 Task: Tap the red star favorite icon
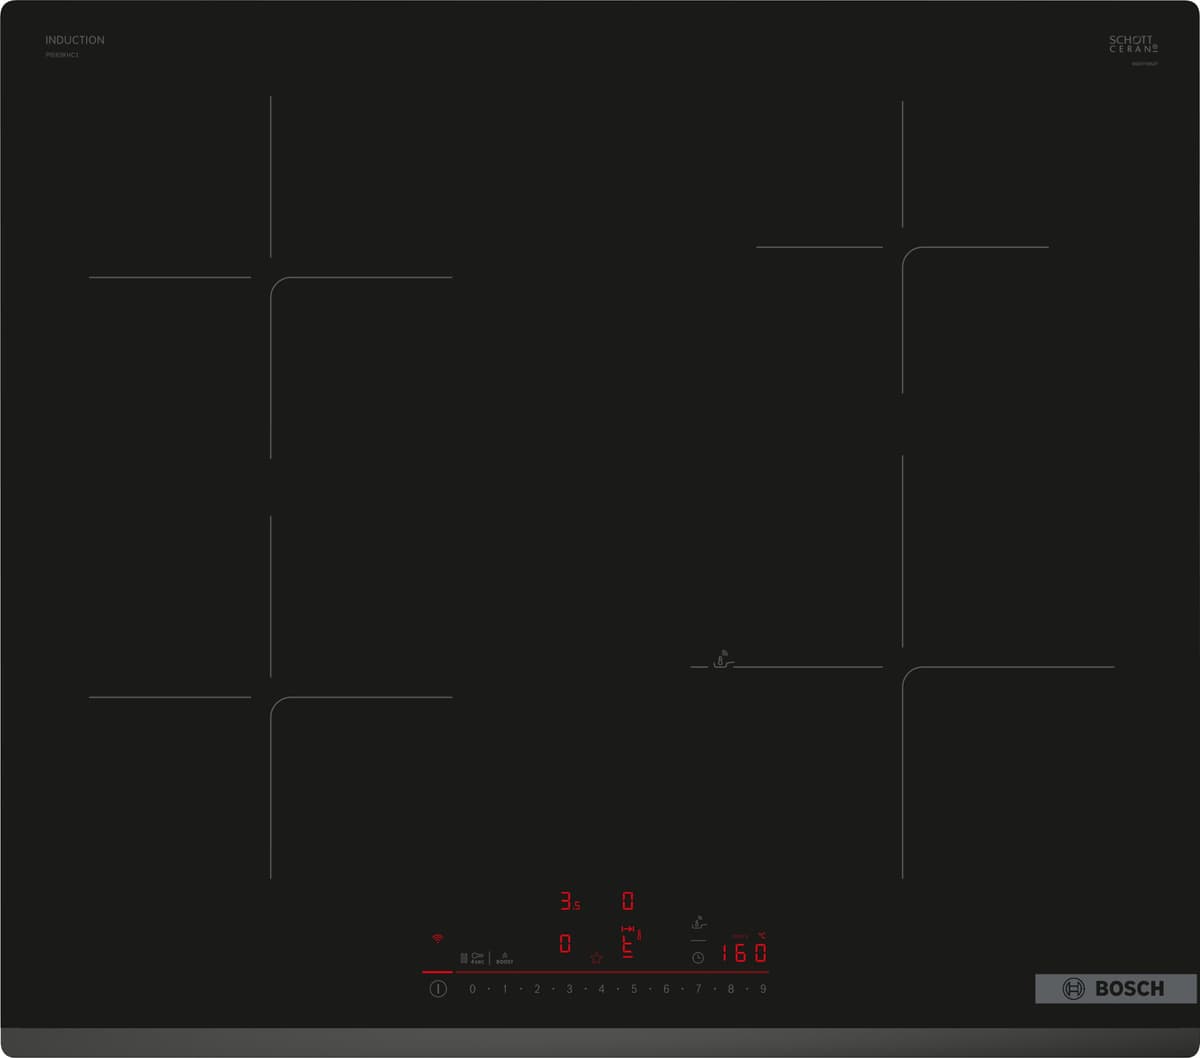(596, 958)
